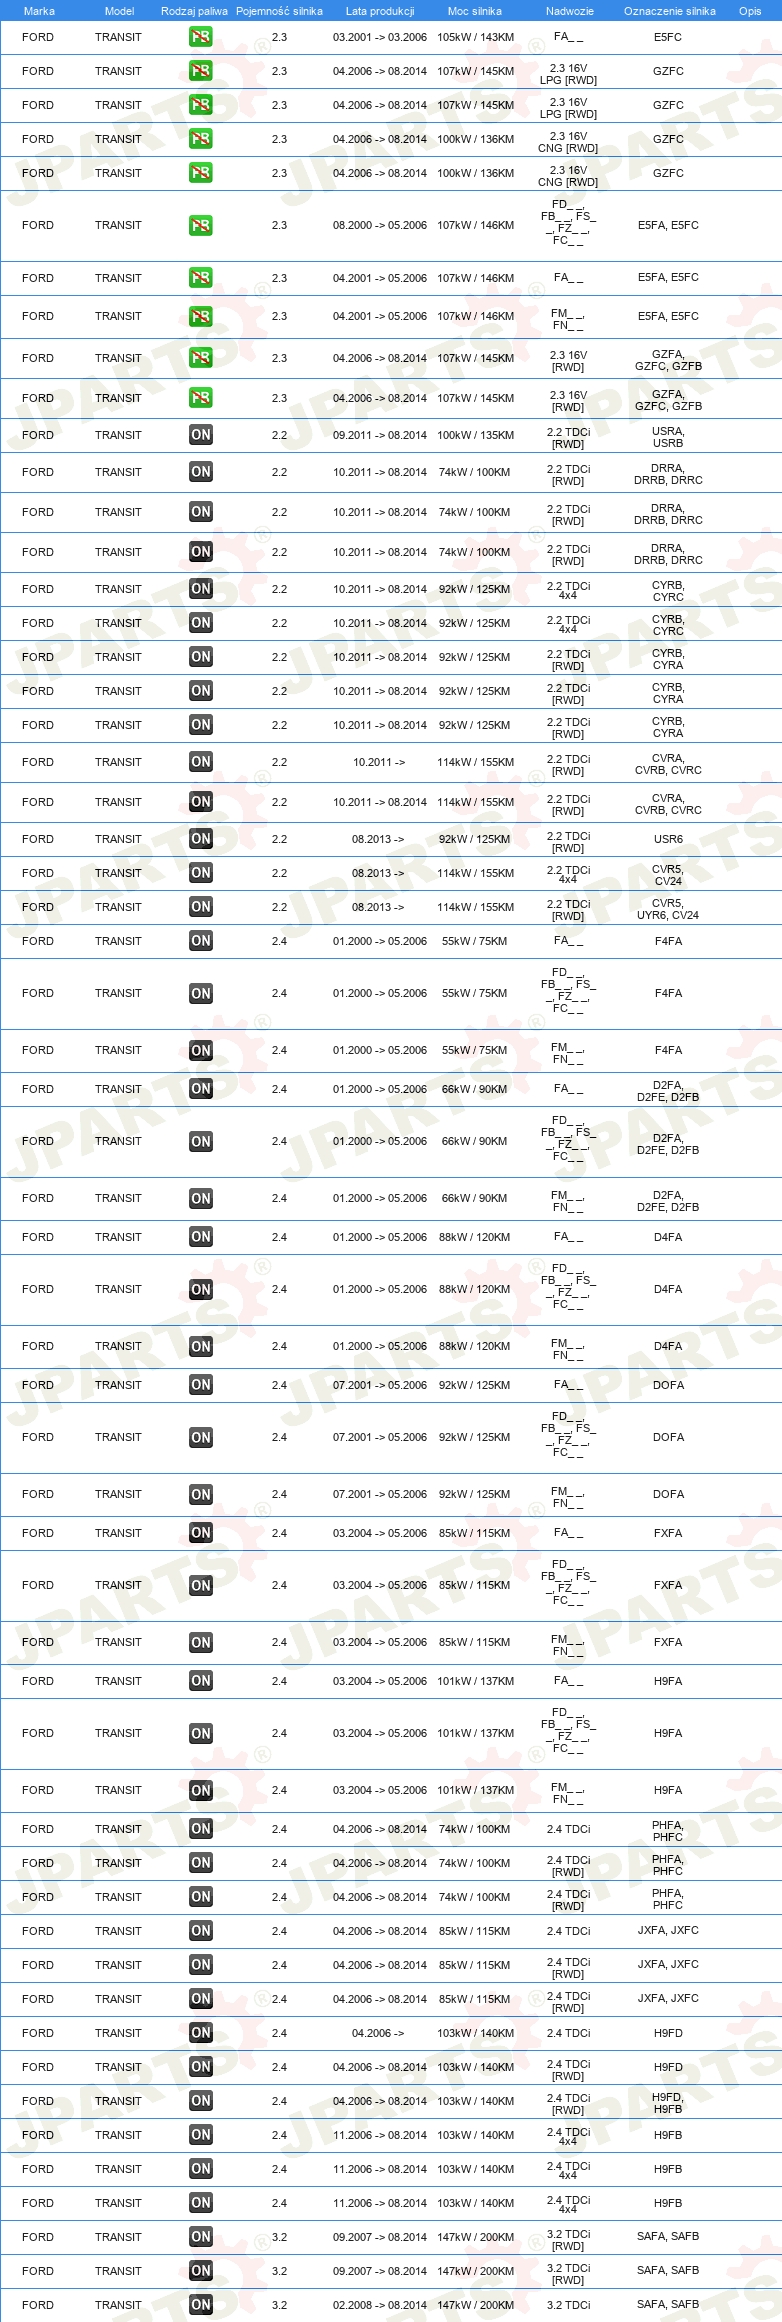782x2322 pixels.
Task: Click the ON diesel icon in the CVR5, UYR6, CV24 row
Action: click(x=201, y=907)
